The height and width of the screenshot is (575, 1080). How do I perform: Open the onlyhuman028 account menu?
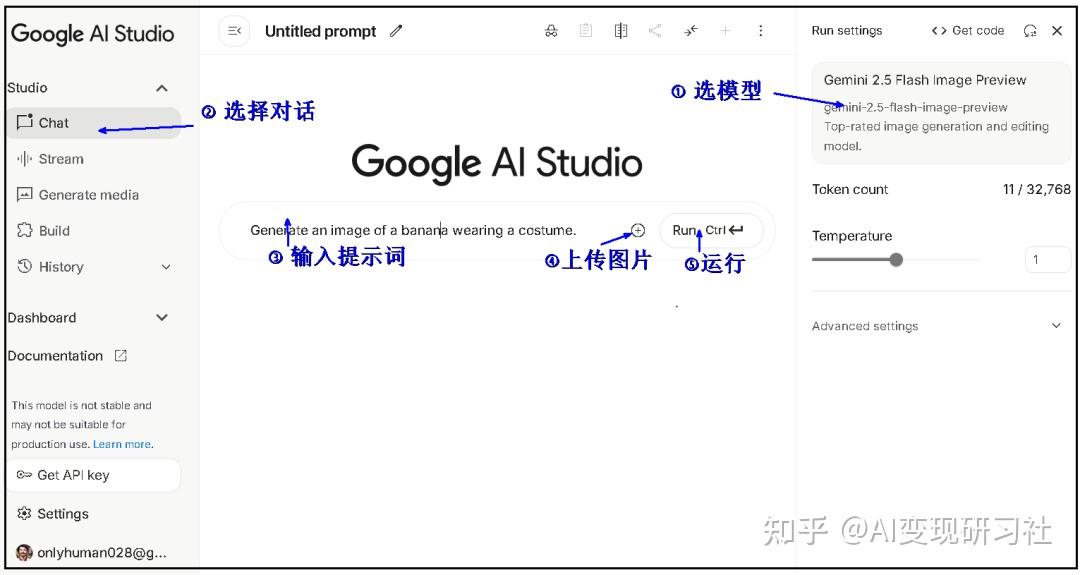point(92,552)
